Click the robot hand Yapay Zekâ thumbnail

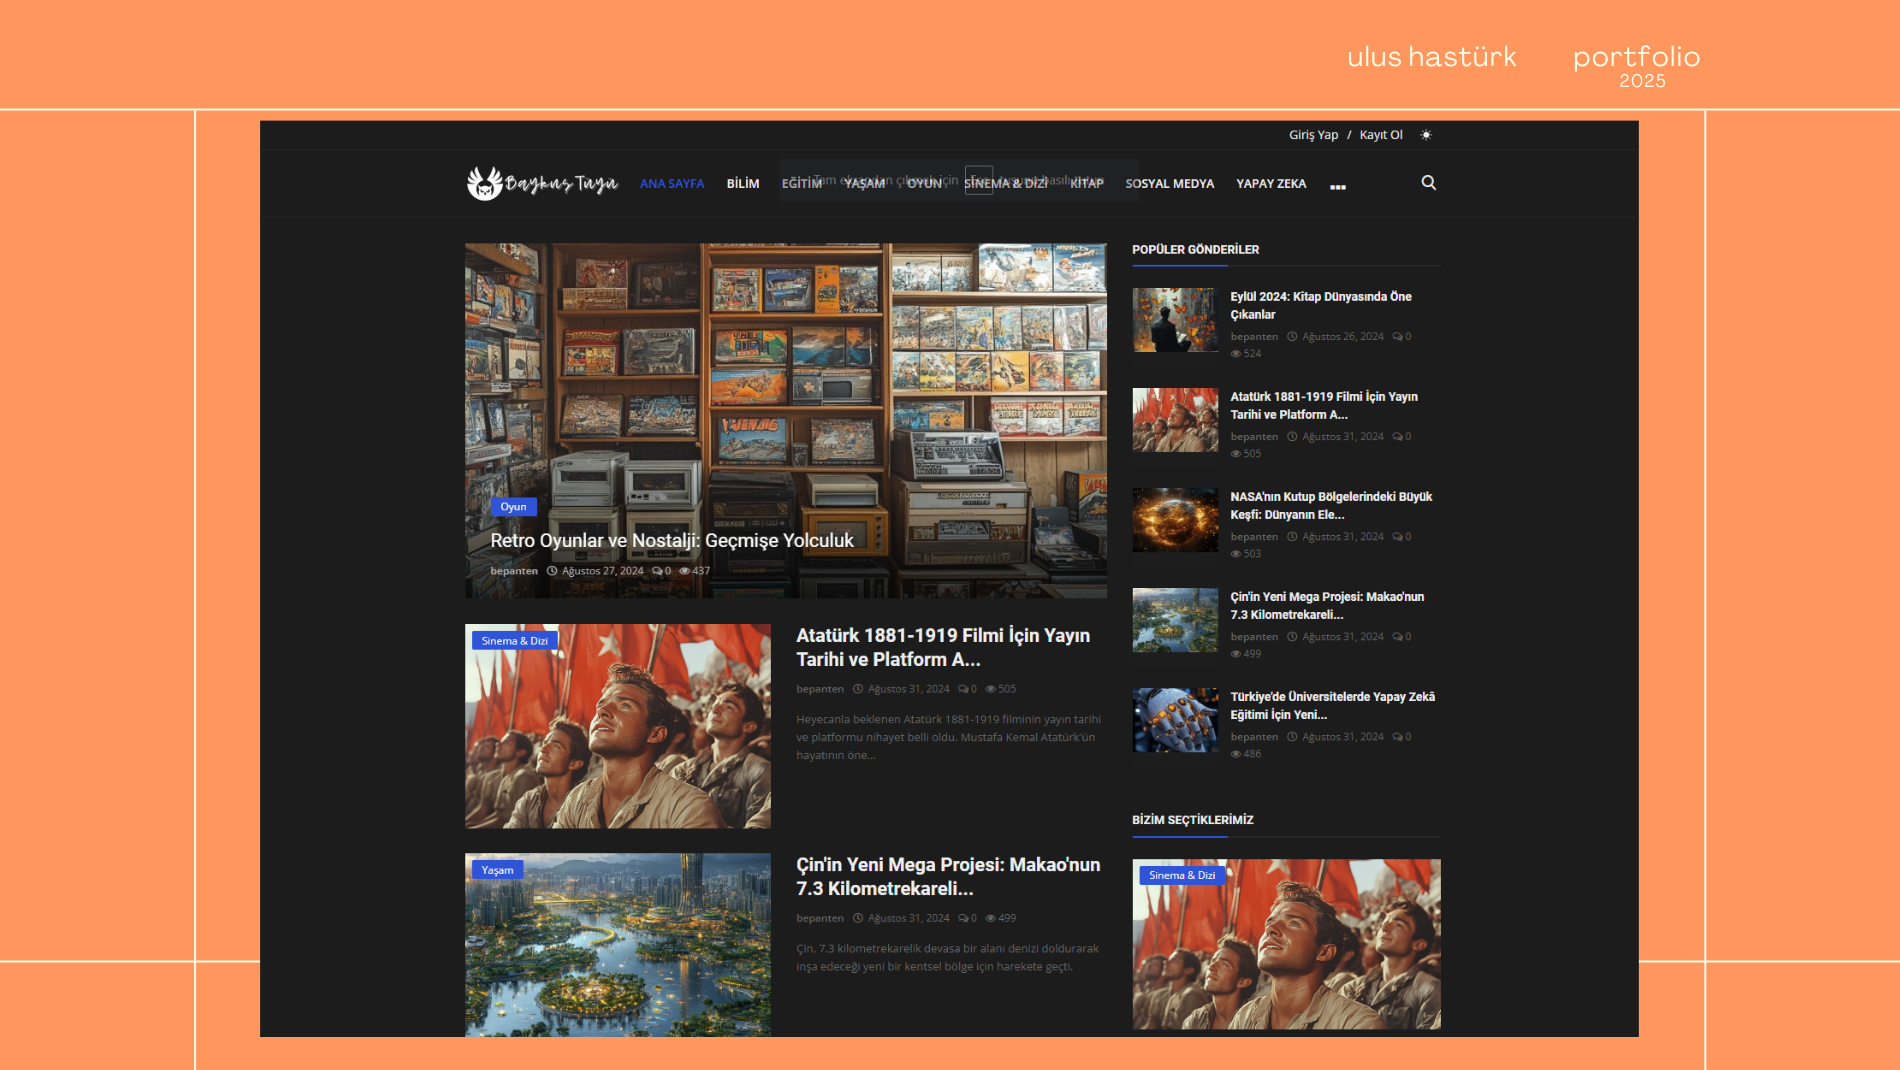1175,720
